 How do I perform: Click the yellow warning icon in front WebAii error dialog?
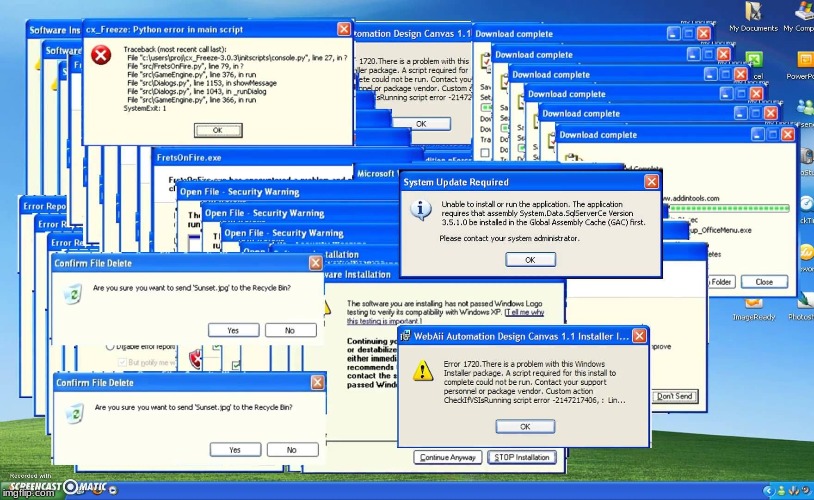[x=423, y=371]
